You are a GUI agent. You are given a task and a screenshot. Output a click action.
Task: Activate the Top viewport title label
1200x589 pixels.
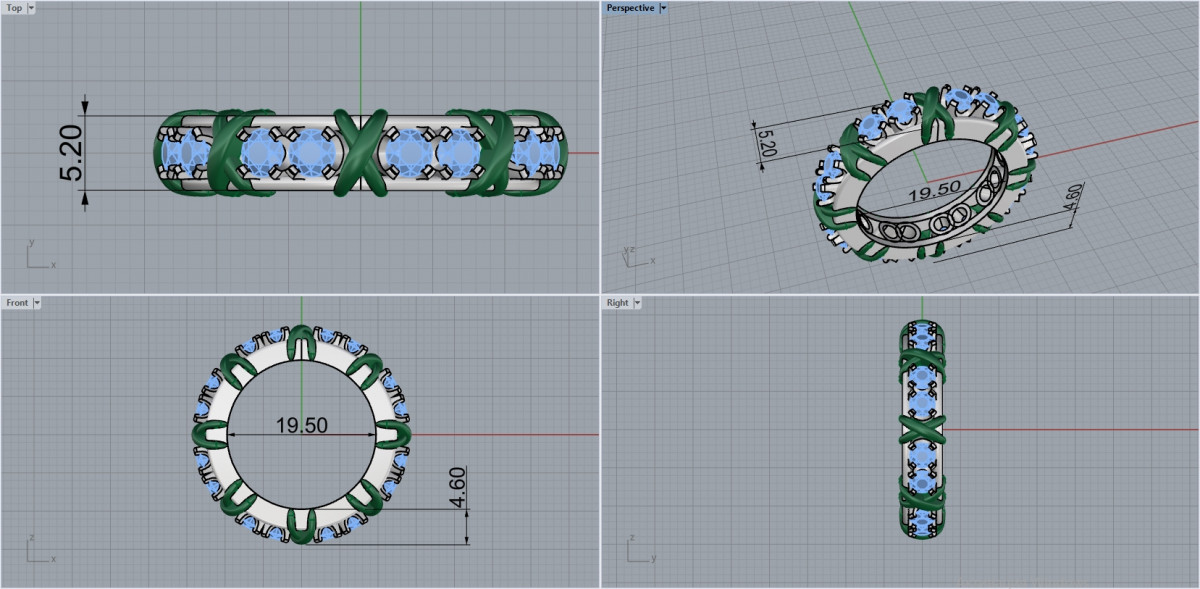pyautogui.click(x=14, y=8)
